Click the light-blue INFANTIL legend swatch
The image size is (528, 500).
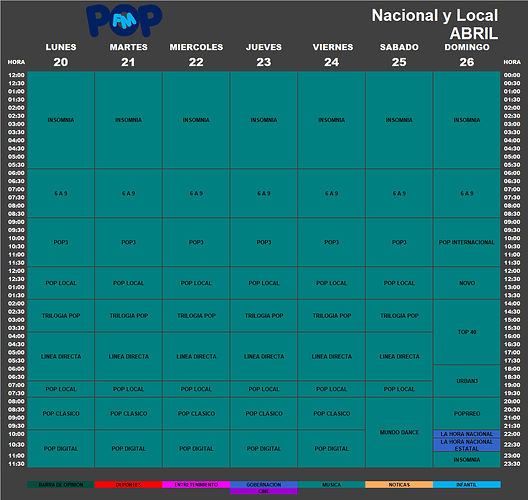click(467, 485)
